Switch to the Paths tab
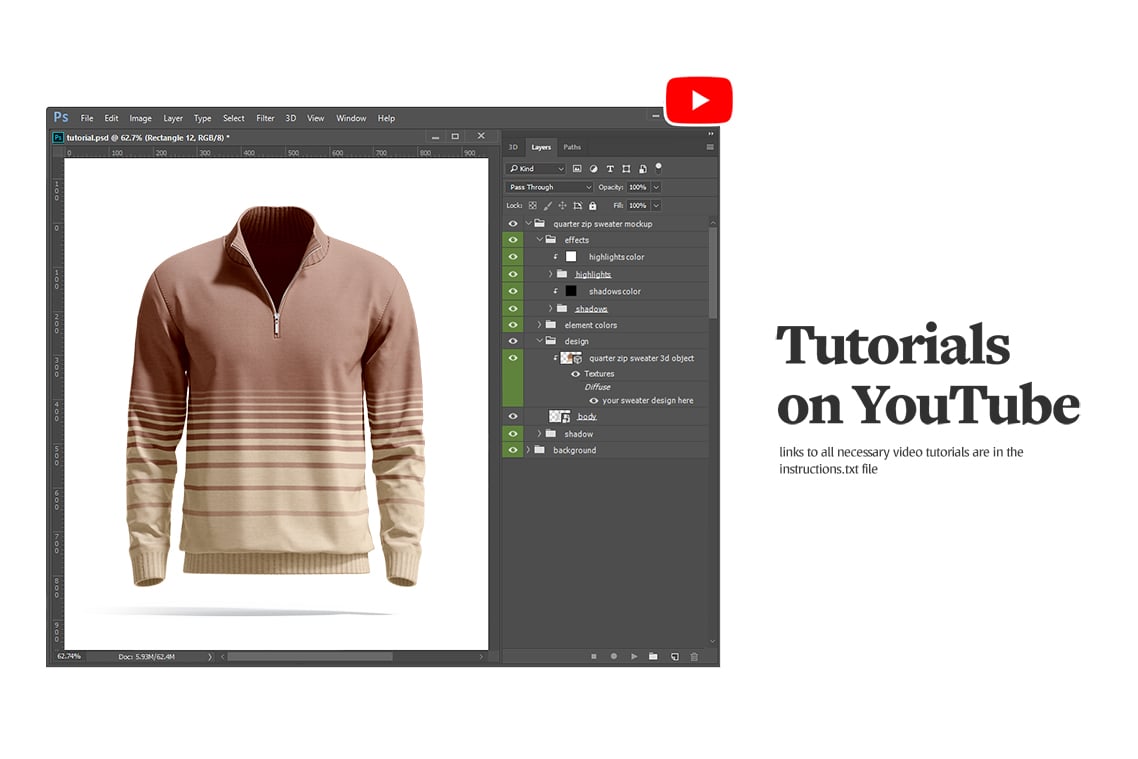This screenshot has width=1138, height=759. pyautogui.click(x=571, y=147)
